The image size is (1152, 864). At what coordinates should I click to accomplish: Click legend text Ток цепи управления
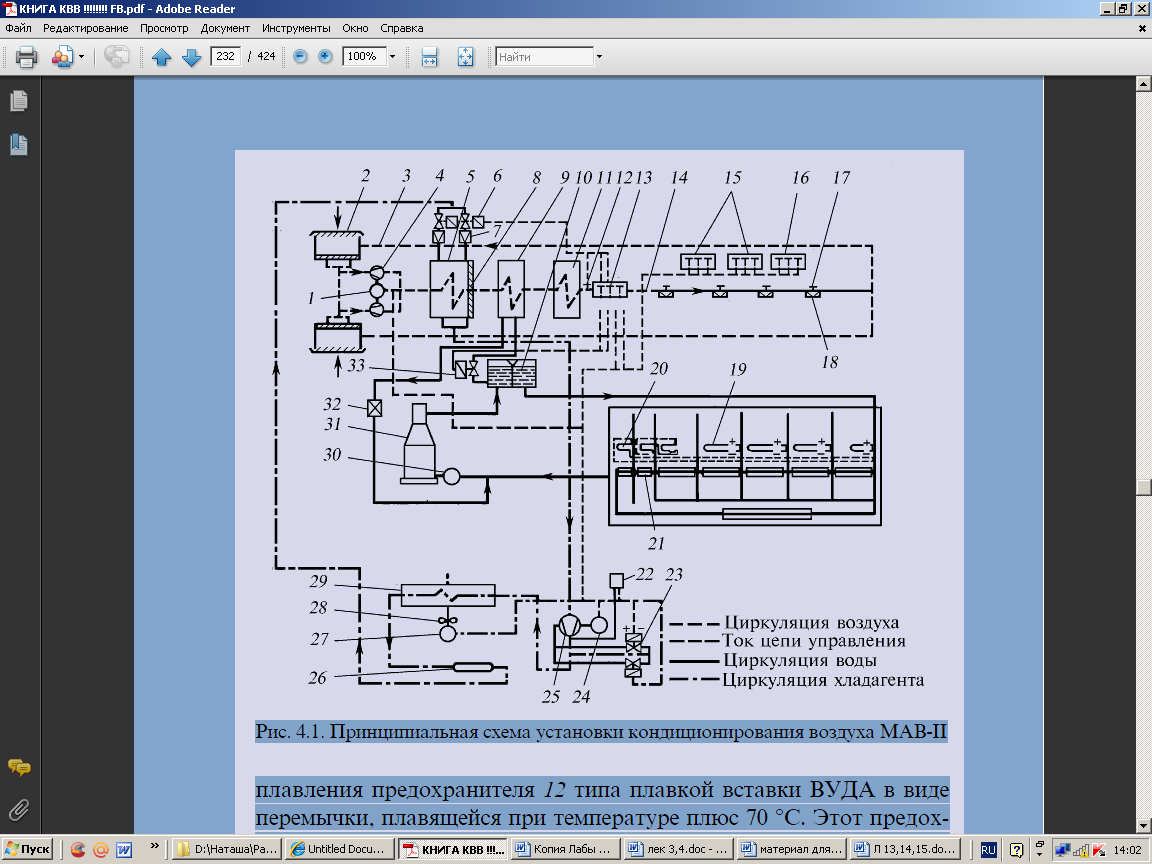pyautogui.click(x=814, y=641)
